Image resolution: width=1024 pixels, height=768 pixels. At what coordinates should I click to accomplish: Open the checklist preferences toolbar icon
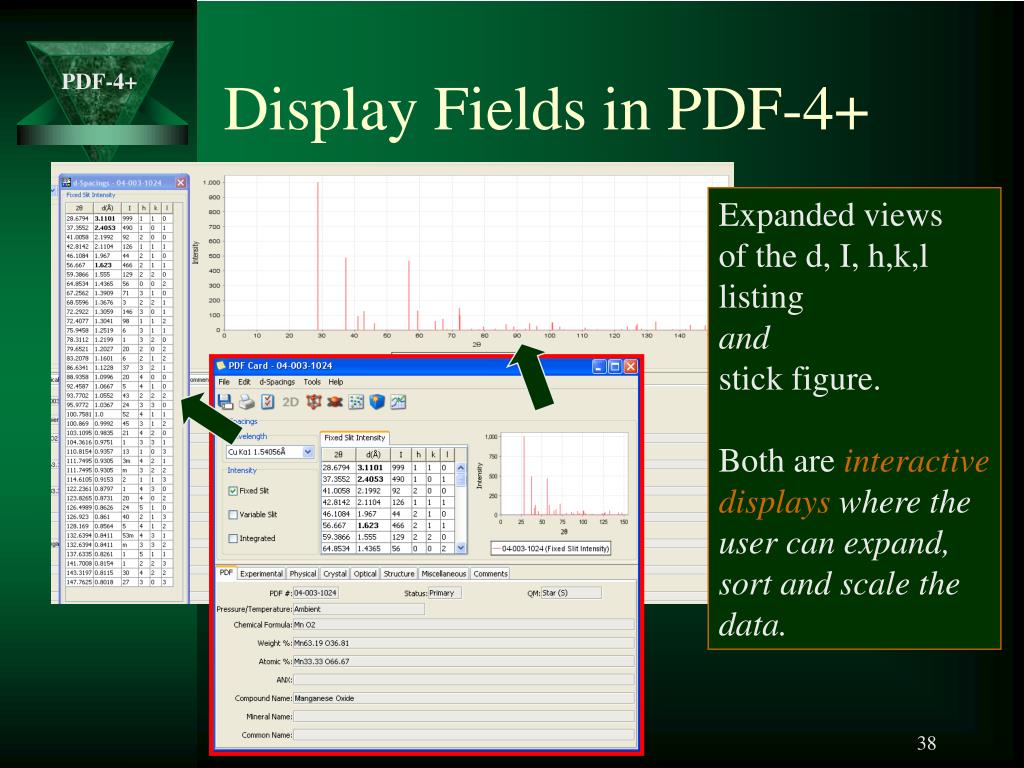pyautogui.click(x=268, y=402)
